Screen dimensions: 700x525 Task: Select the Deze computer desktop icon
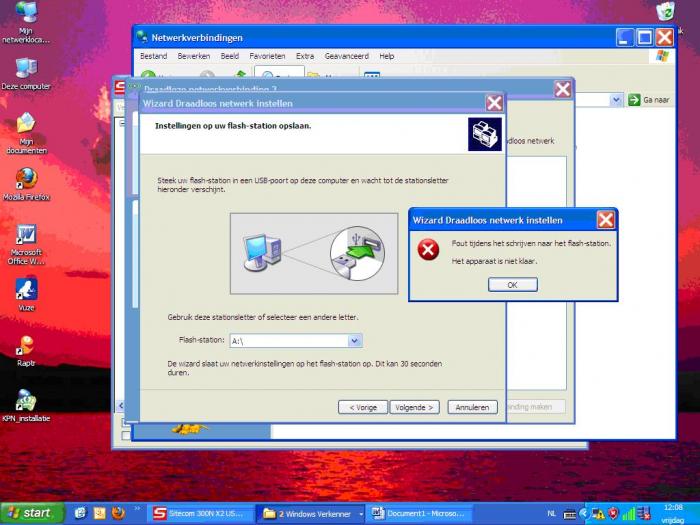point(26,74)
